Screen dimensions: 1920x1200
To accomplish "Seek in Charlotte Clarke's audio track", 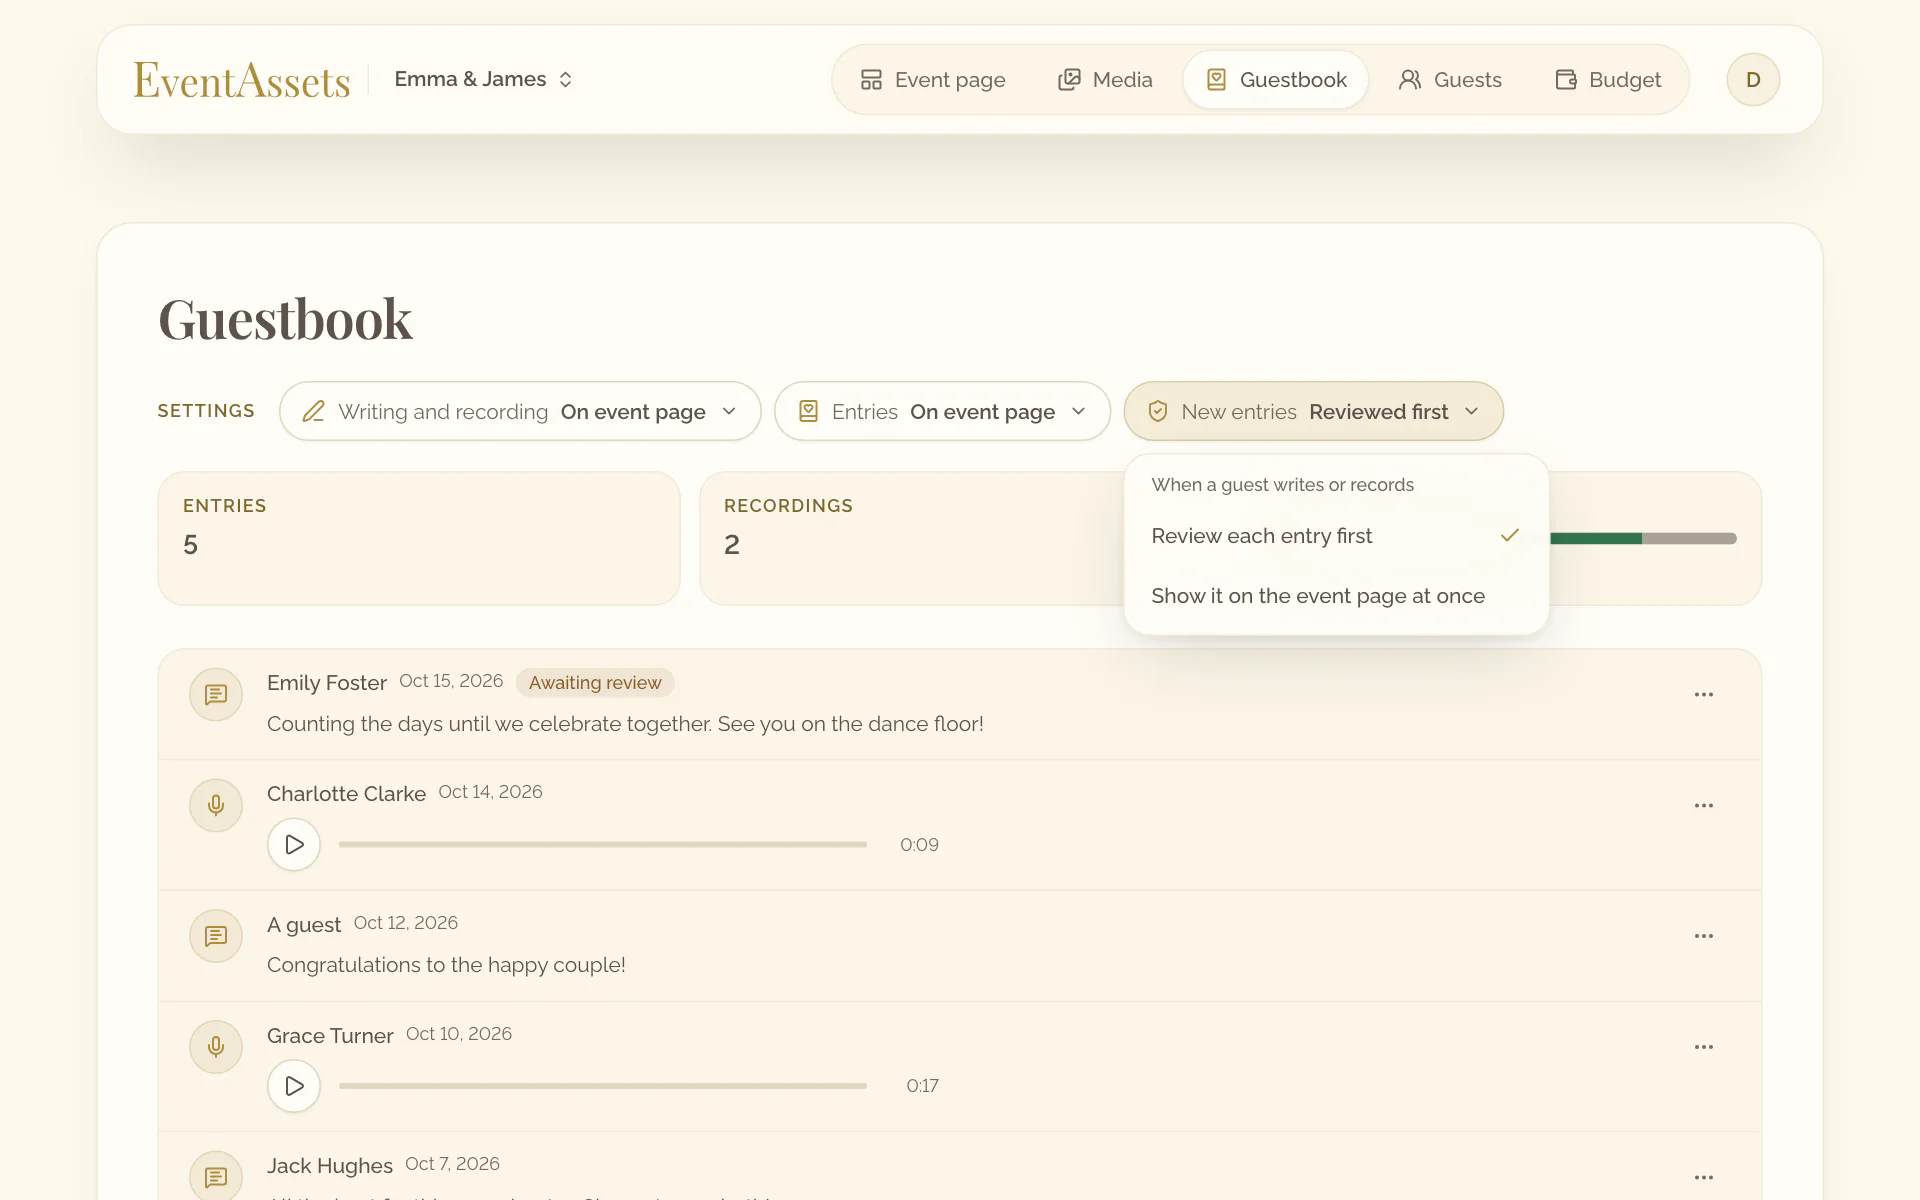I will tap(603, 845).
